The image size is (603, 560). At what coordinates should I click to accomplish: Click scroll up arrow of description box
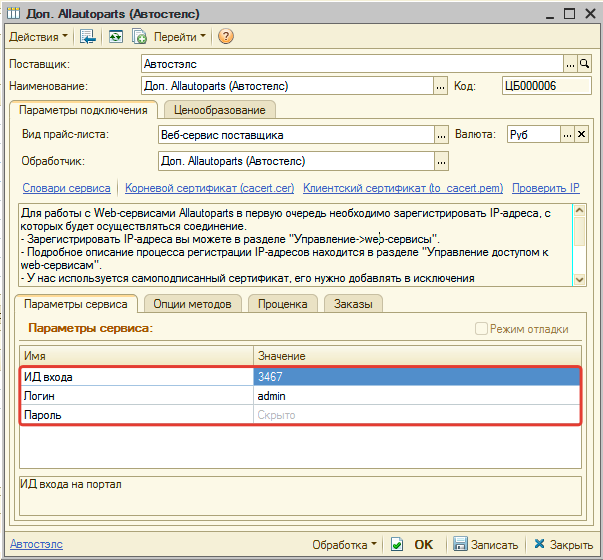[x=579, y=210]
